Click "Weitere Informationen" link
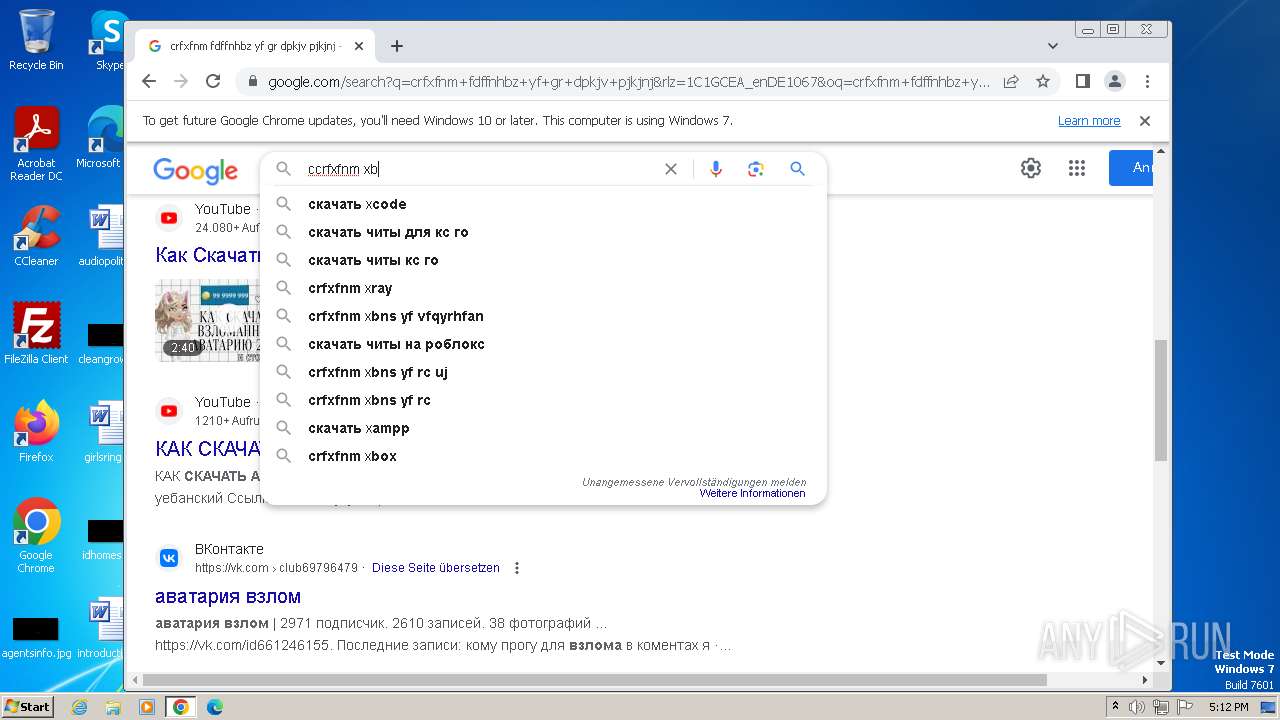This screenshot has height=720, width=1280. pos(752,493)
